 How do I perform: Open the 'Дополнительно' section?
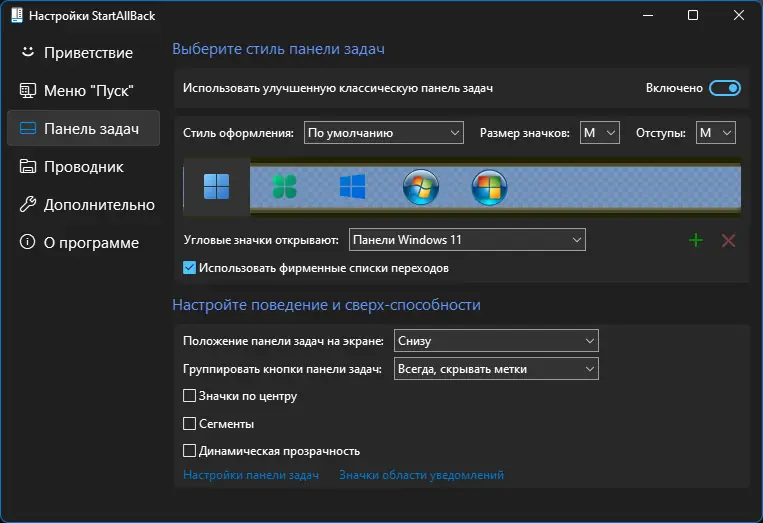click(x=83, y=204)
